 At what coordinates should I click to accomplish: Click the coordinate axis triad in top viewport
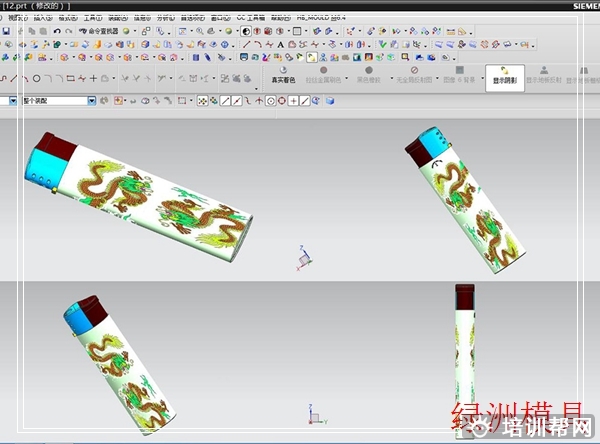(304, 258)
